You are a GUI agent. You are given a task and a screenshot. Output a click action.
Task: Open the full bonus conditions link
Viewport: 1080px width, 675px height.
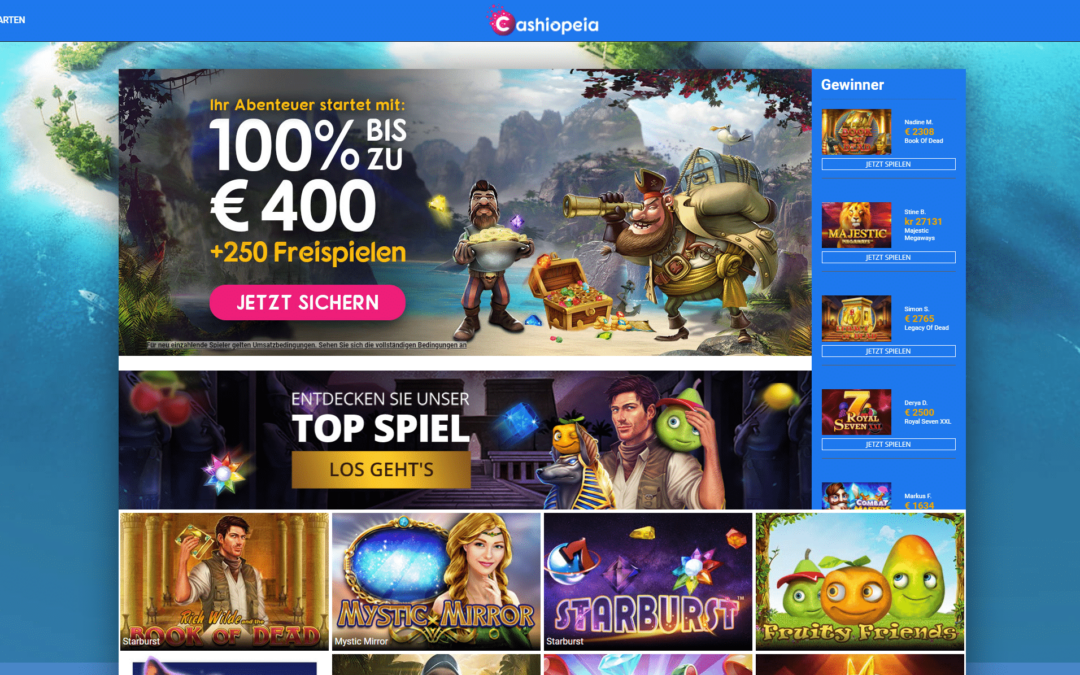pos(307,345)
